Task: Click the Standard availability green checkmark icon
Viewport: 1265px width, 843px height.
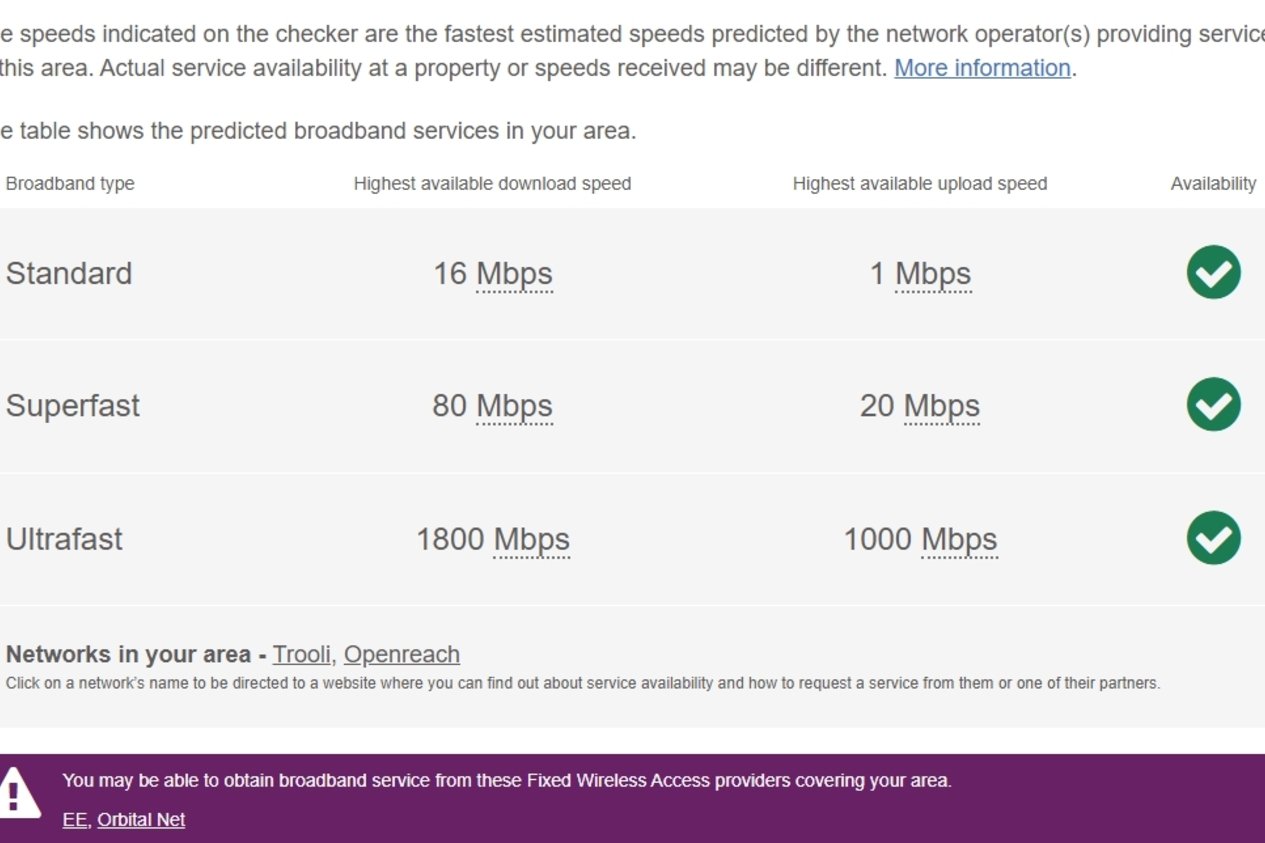Action: (x=1213, y=272)
